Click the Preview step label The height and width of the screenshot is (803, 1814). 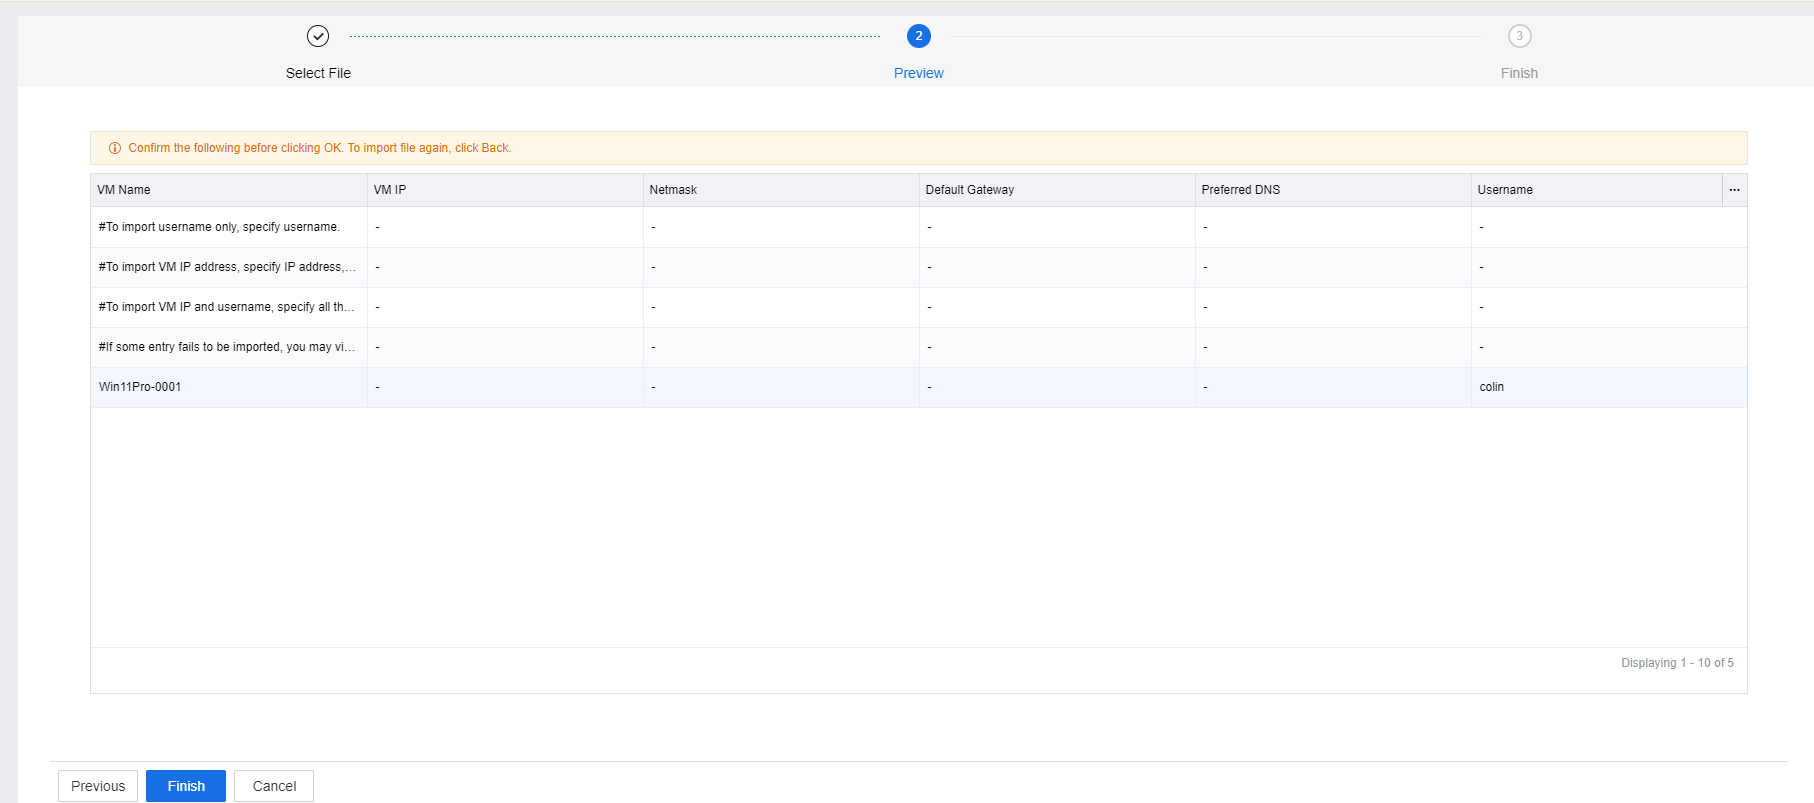[918, 73]
